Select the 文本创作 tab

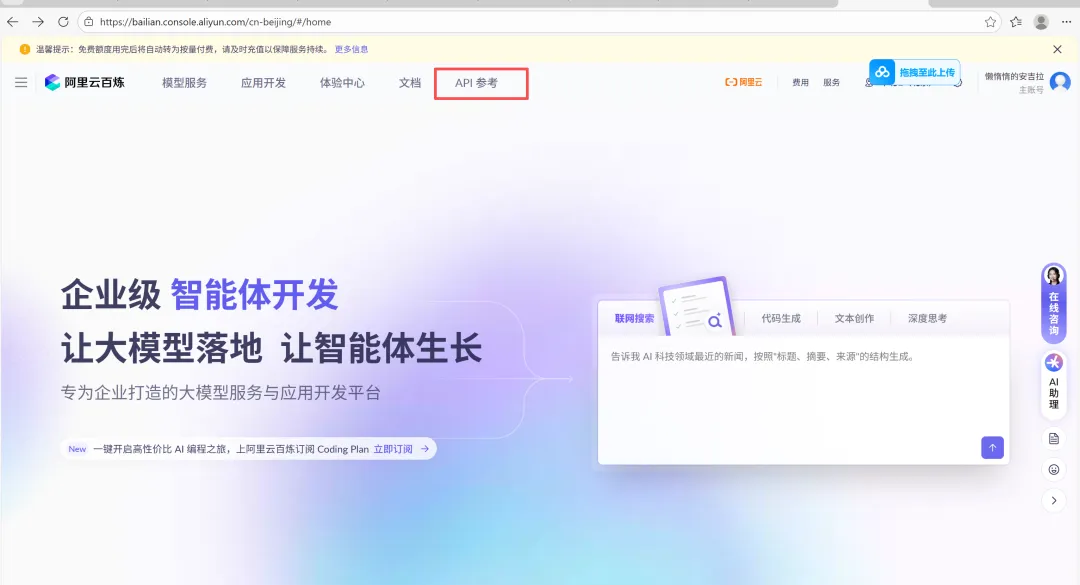pyautogui.click(x=854, y=318)
